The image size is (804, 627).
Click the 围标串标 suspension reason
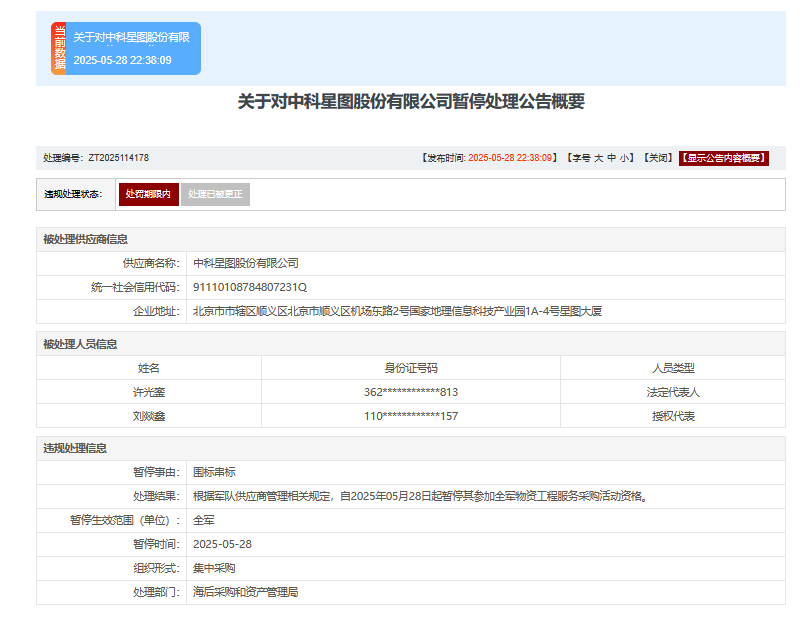tap(214, 472)
